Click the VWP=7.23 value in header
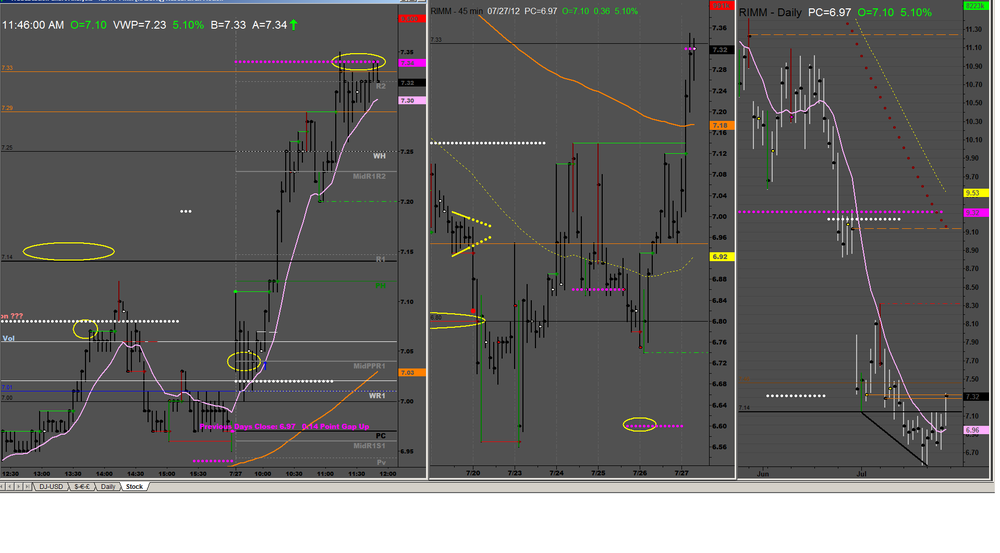The width and height of the screenshot is (1000, 553). (140, 25)
